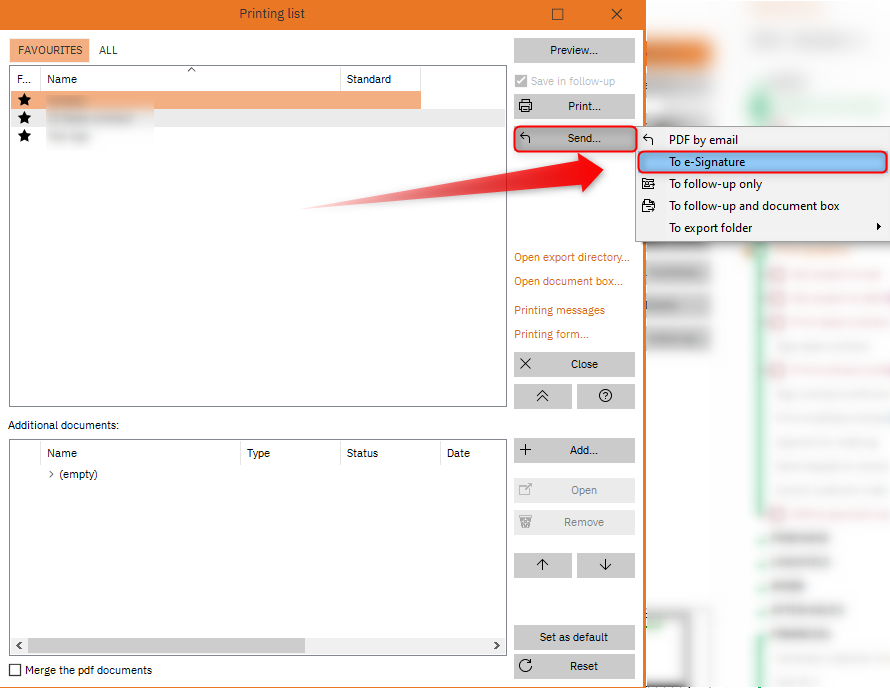Move document up with arrow button
The image size is (890, 688).
pyautogui.click(x=543, y=565)
